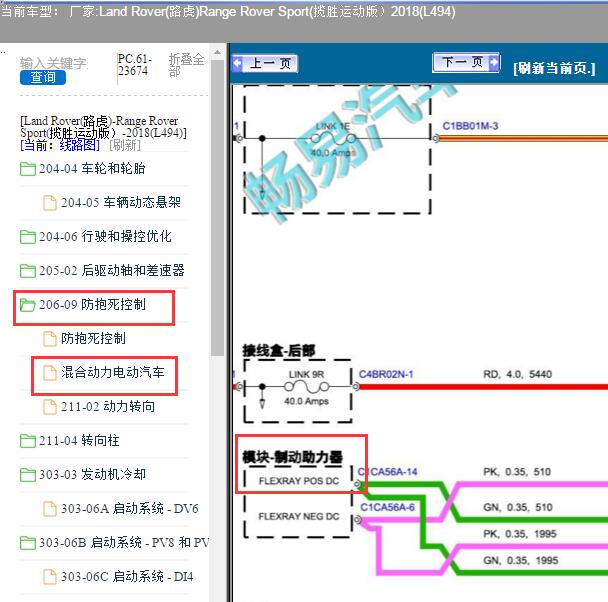Click the FLEXRAY NEG DC pin label
Image resolution: width=608 pixels, height=602 pixels.
pos(299,516)
